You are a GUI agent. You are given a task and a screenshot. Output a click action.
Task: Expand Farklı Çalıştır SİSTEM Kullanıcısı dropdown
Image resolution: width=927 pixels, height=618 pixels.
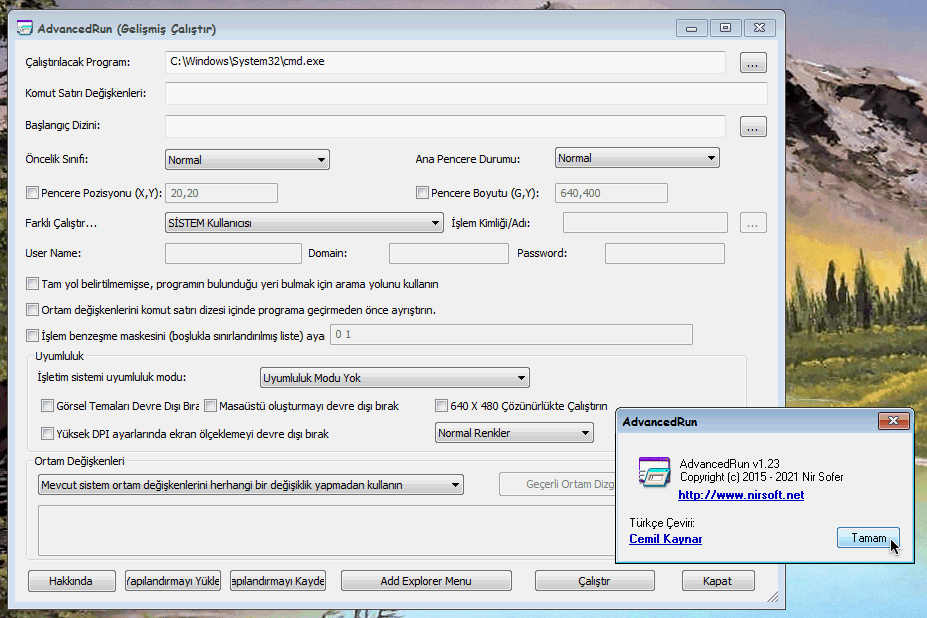[304, 223]
